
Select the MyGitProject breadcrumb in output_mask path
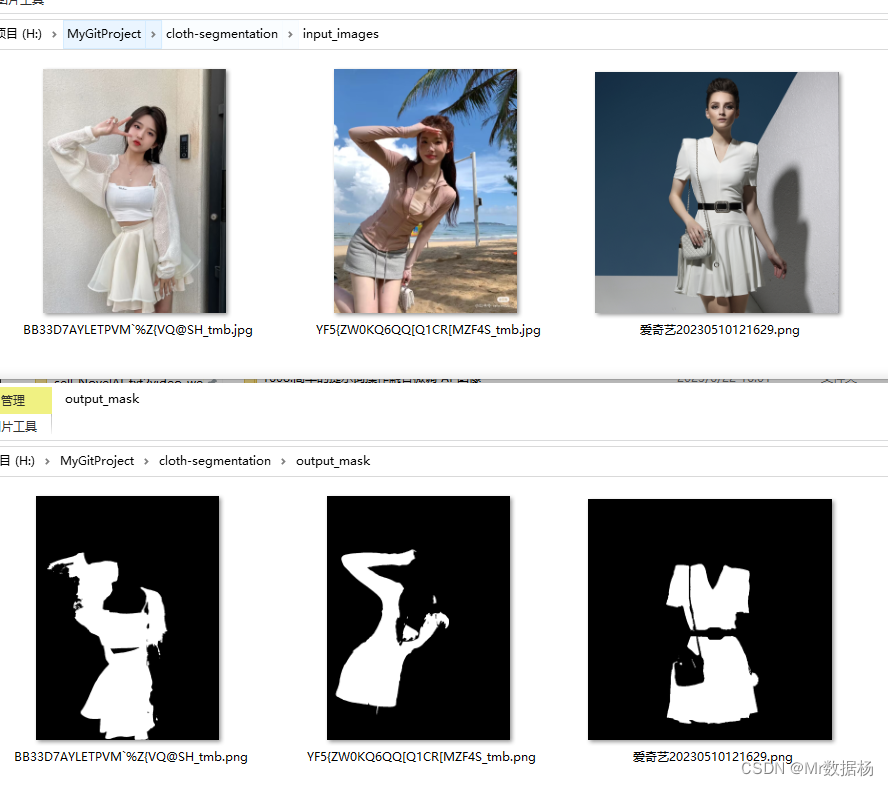(x=97, y=460)
